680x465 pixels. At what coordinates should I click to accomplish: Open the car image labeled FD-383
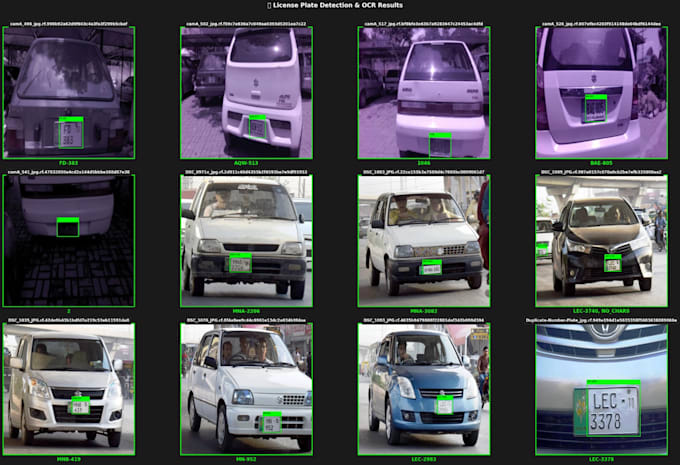point(69,92)
